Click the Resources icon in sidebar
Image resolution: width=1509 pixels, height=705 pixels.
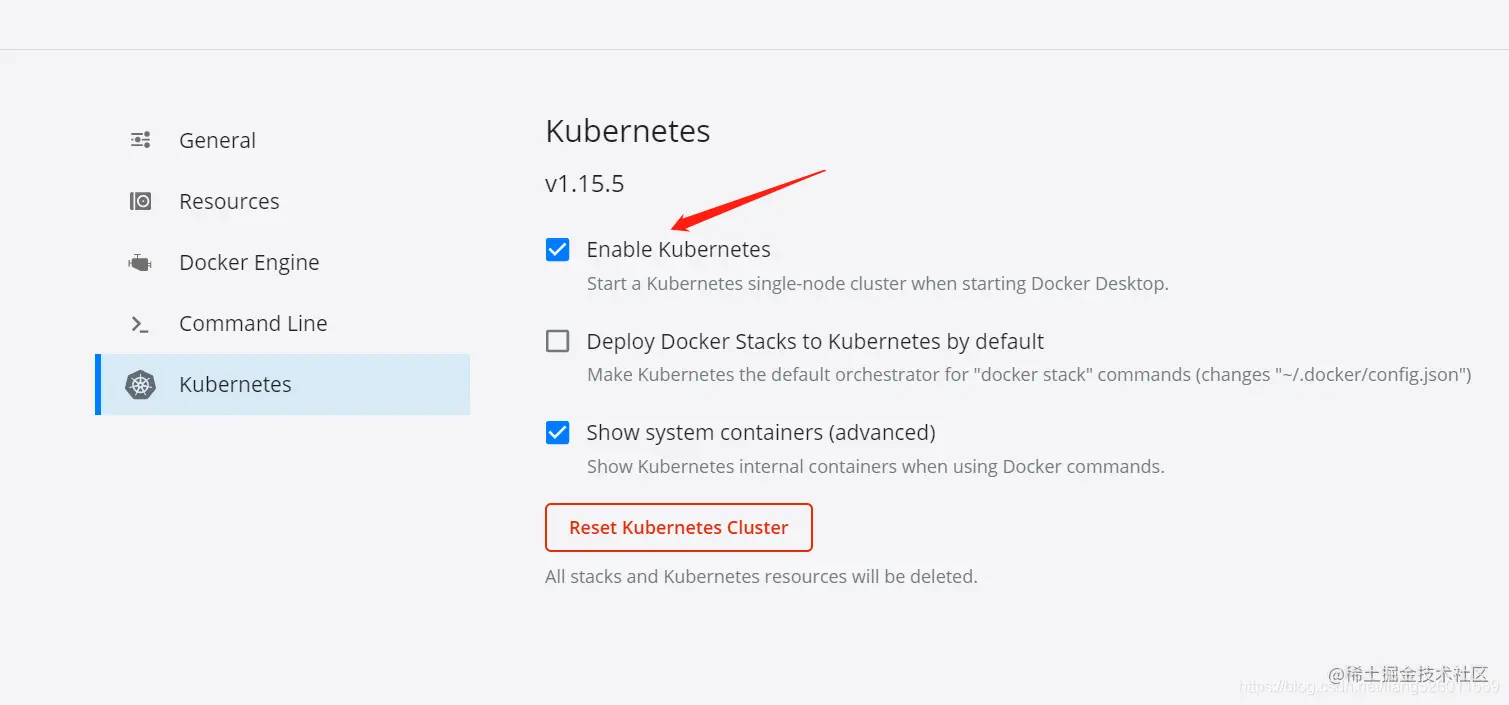click(141, 201)
